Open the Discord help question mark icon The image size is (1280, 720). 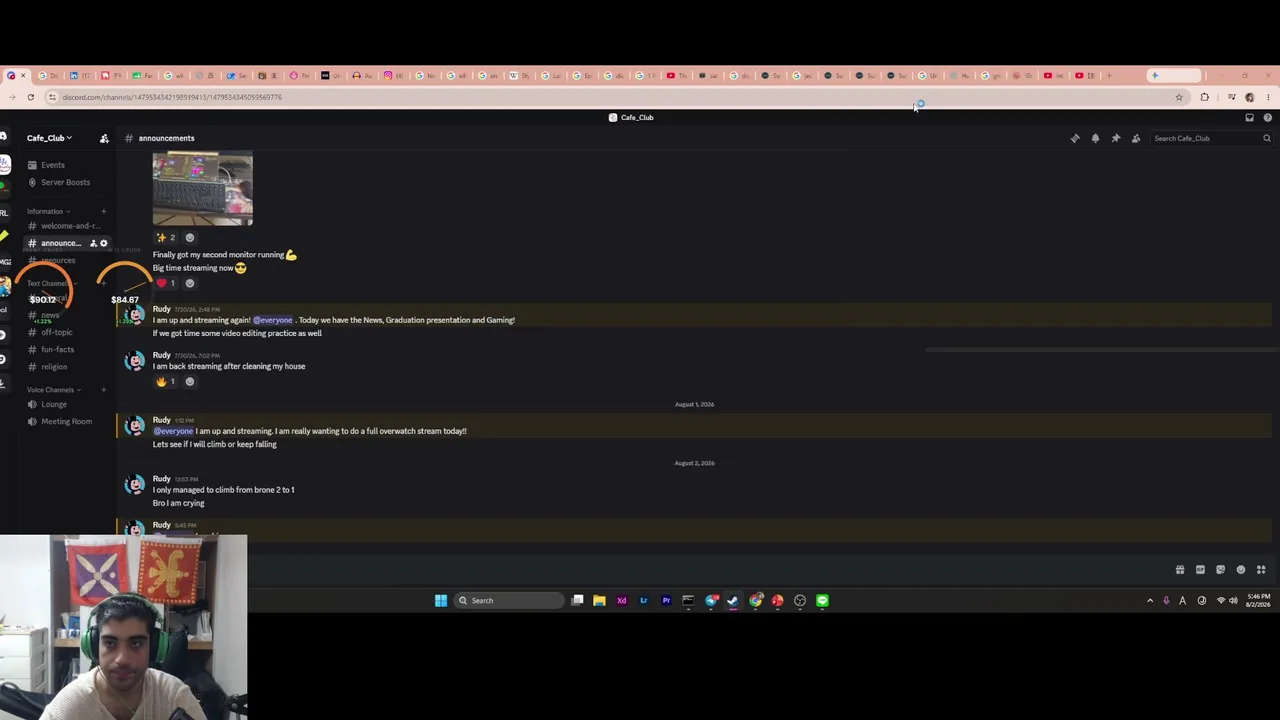[x=1267, y=117]
